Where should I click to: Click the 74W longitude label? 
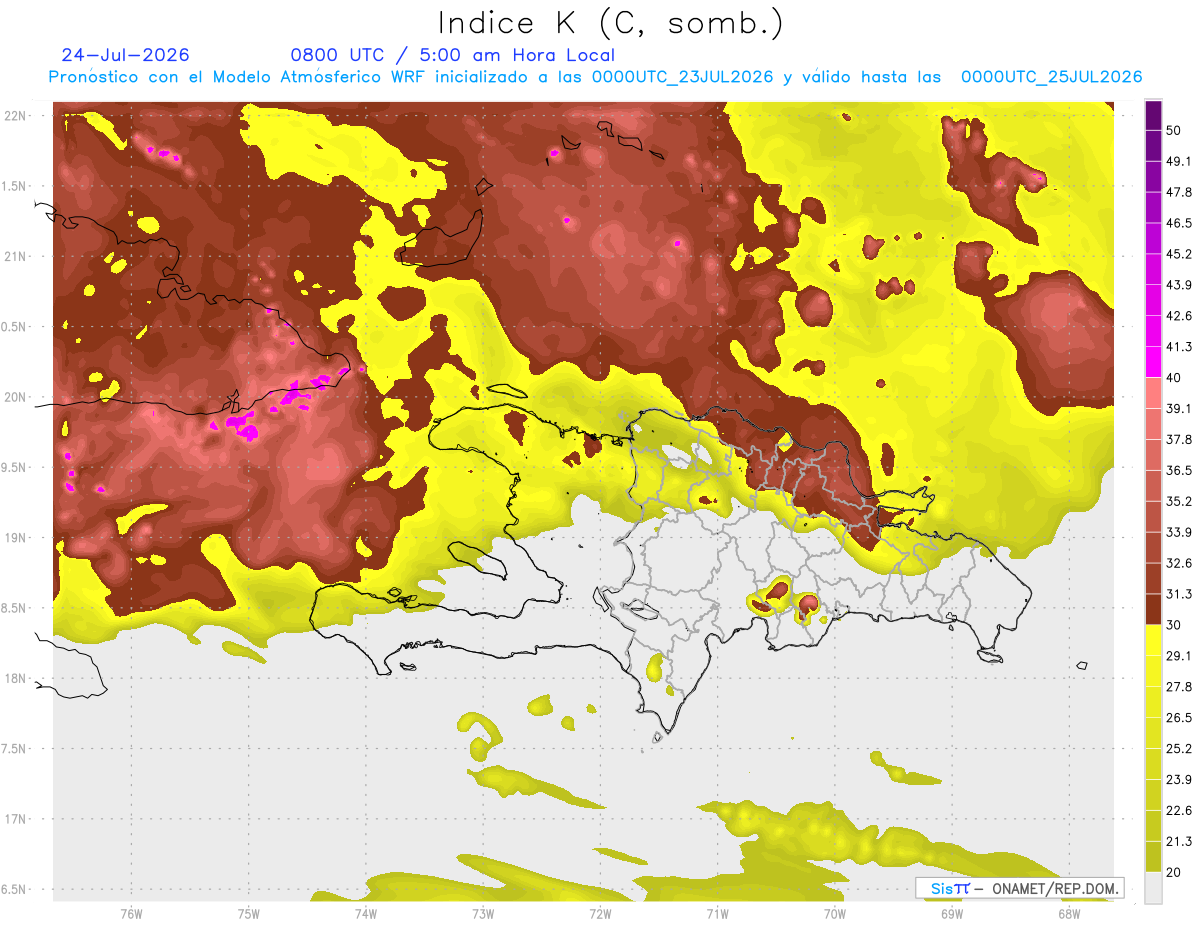point(365,914)
